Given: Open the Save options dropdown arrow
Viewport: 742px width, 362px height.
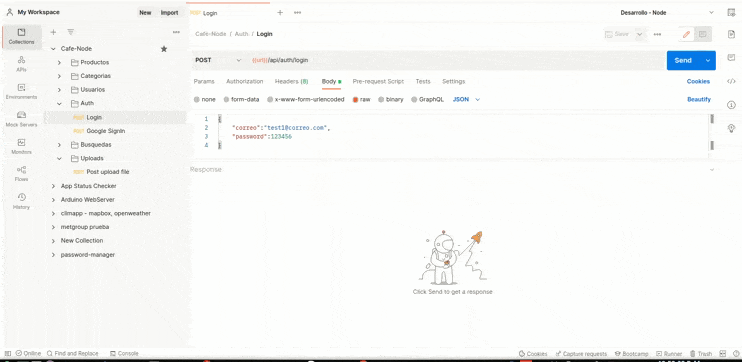Looking at the screenshot, I should 639,34.
